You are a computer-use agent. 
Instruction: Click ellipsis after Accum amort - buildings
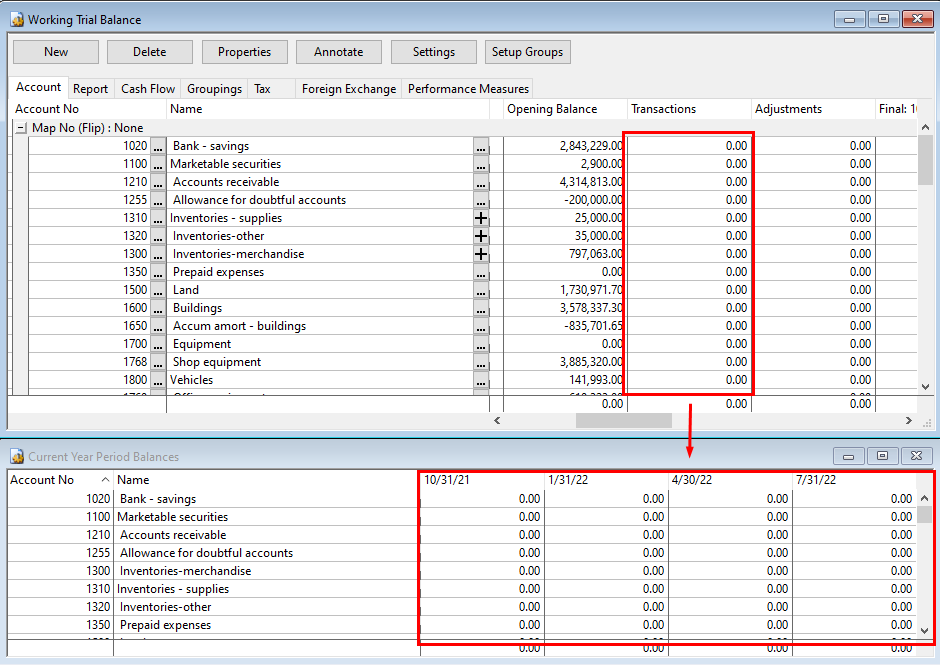481,326
